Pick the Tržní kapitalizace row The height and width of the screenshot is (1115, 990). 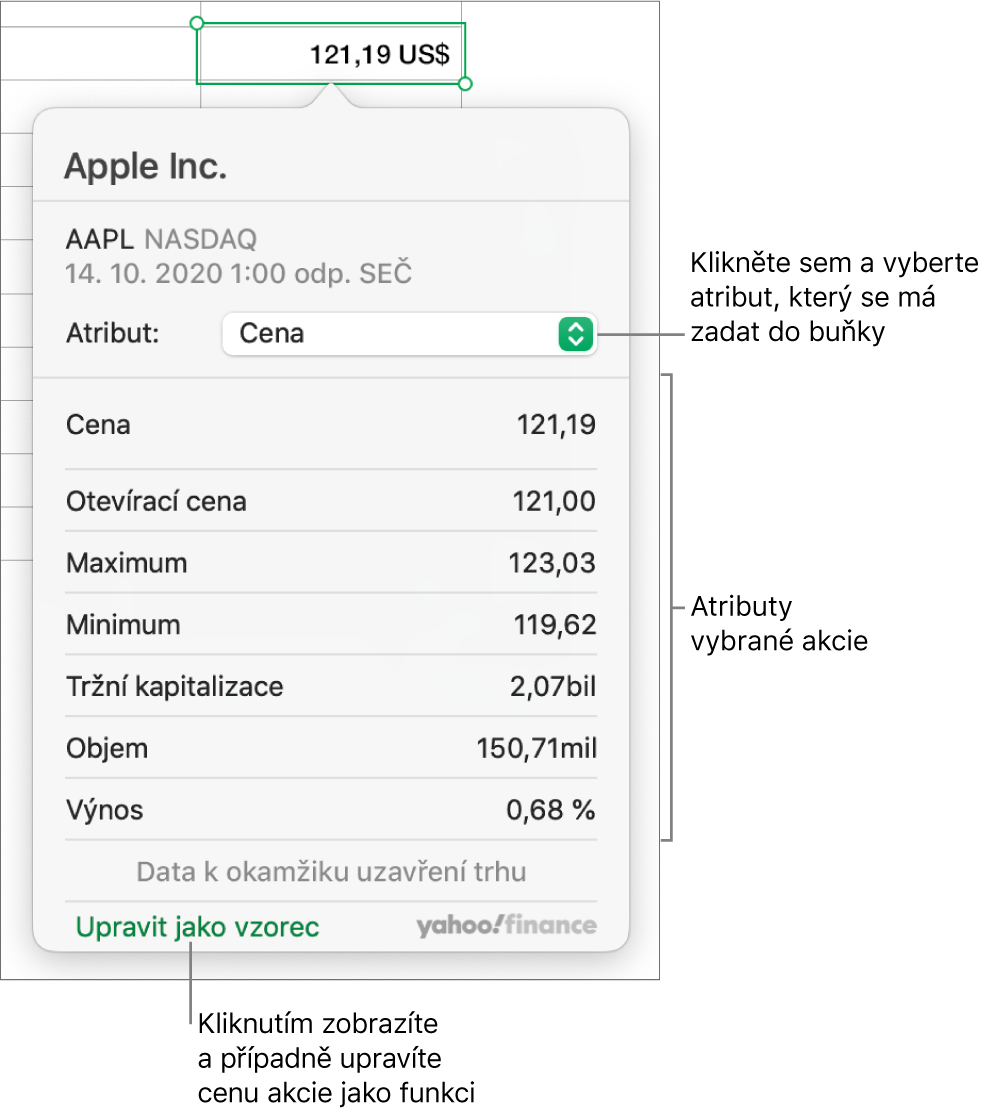coord(331,686)
